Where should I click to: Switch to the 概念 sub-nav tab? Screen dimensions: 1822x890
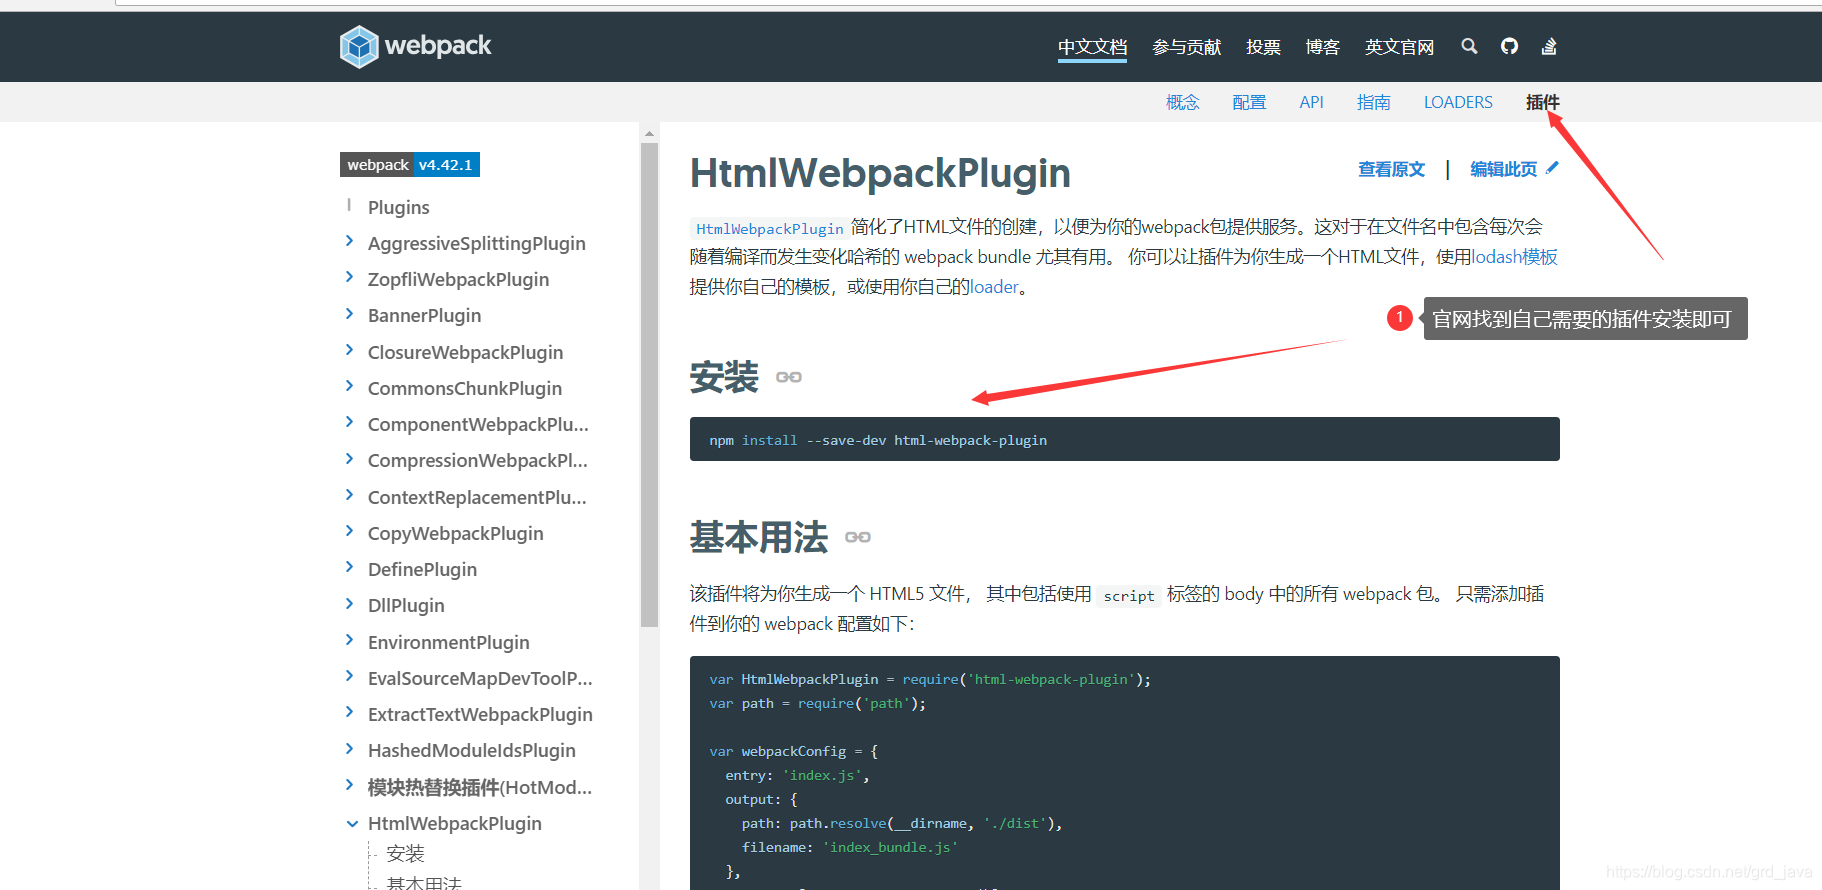1182,102
